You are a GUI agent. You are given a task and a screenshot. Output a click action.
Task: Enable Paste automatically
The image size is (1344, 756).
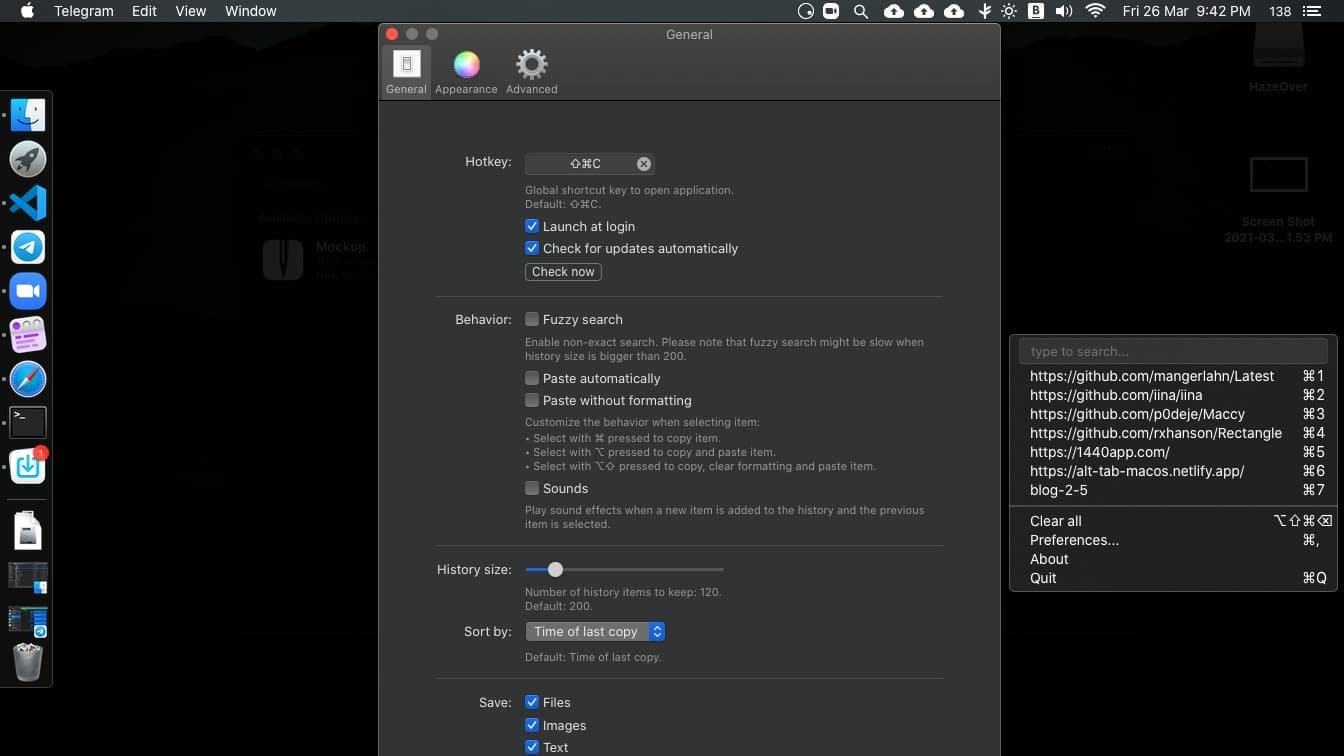[532, 378]
